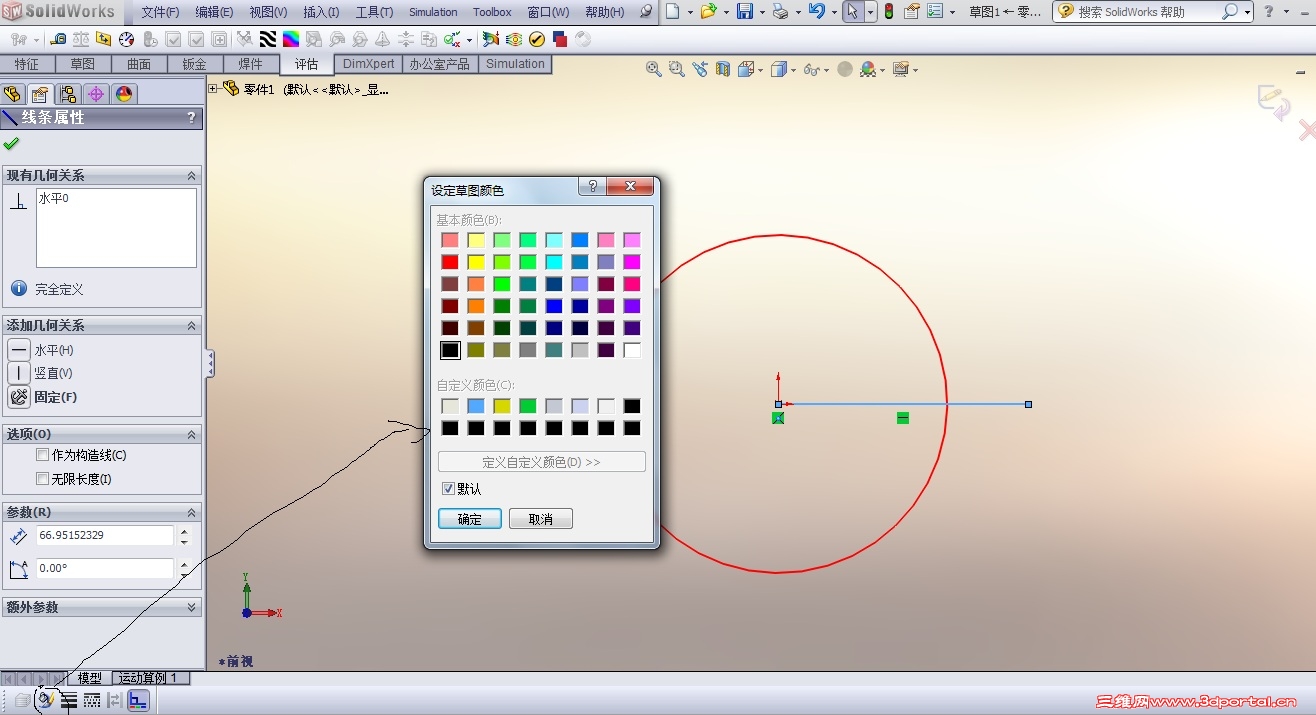
Task: Click the Zebra Stripes icon
Action: coord(268,40)
